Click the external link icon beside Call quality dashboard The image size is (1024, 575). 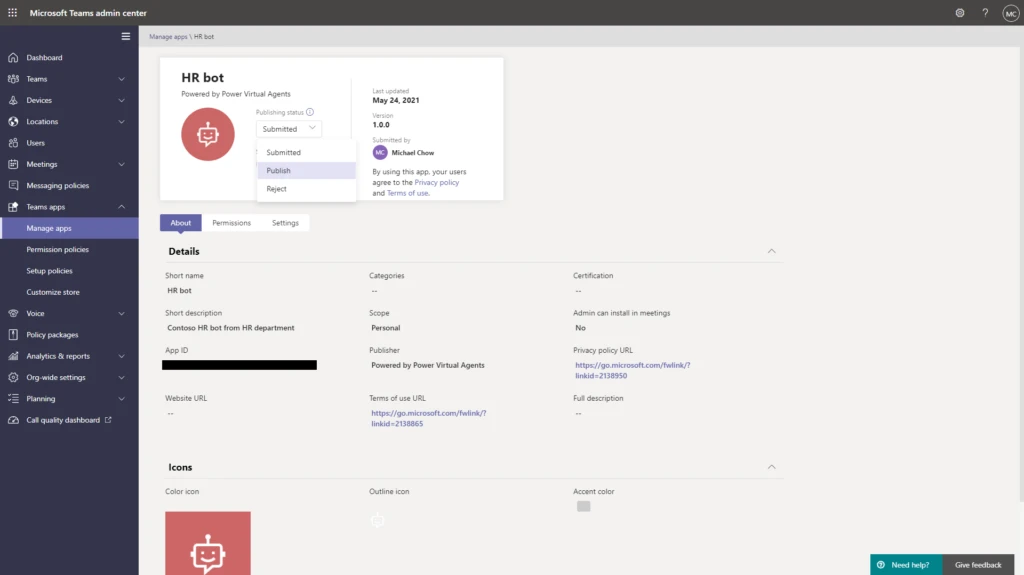pyautogui.click(x=108, y=419)
